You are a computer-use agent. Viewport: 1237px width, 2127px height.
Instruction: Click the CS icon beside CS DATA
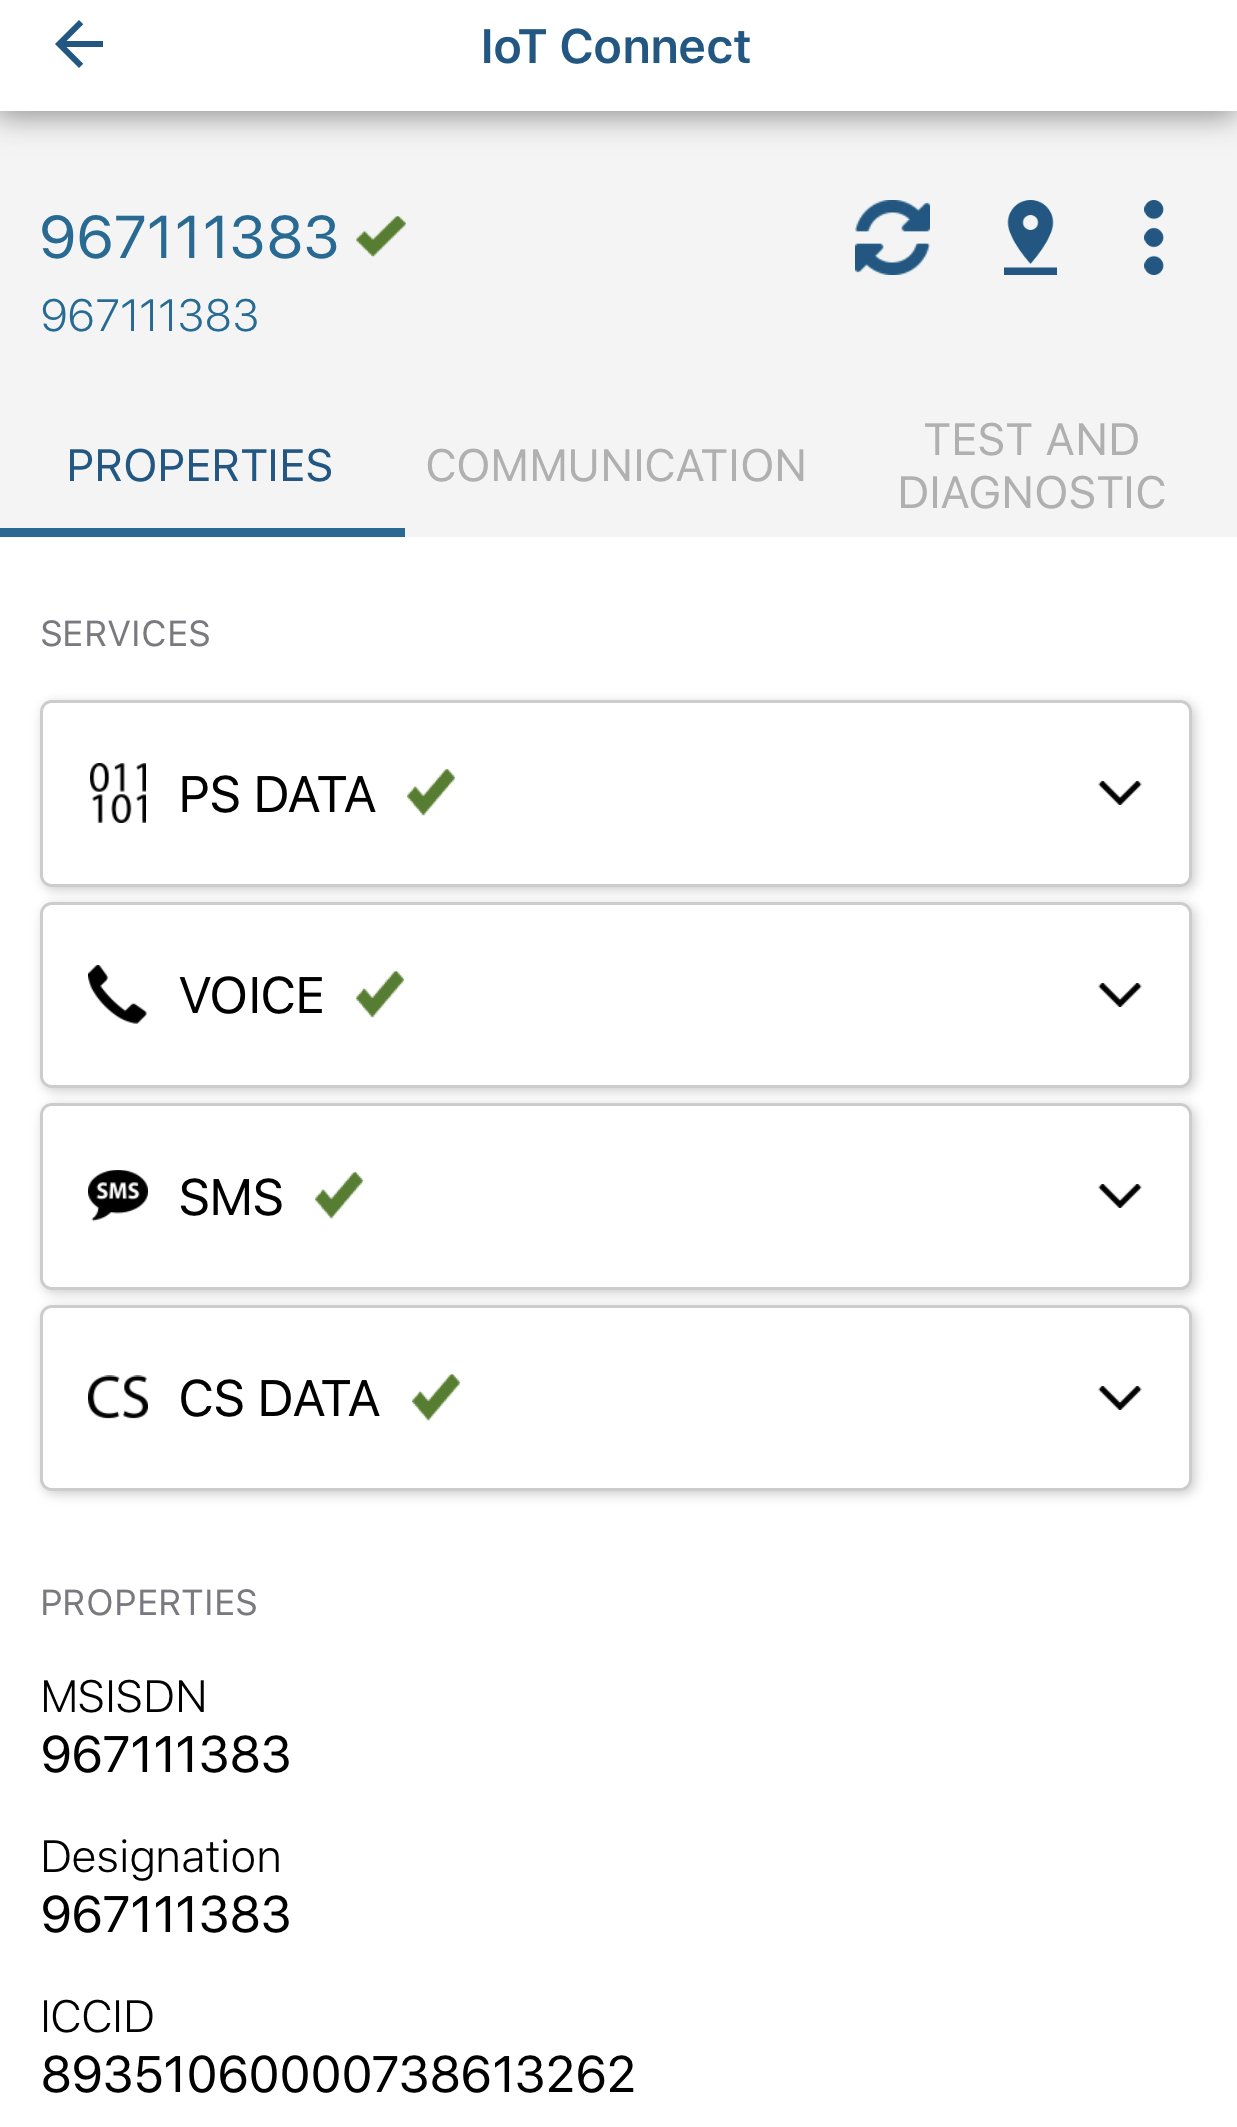pos(118,1398)
